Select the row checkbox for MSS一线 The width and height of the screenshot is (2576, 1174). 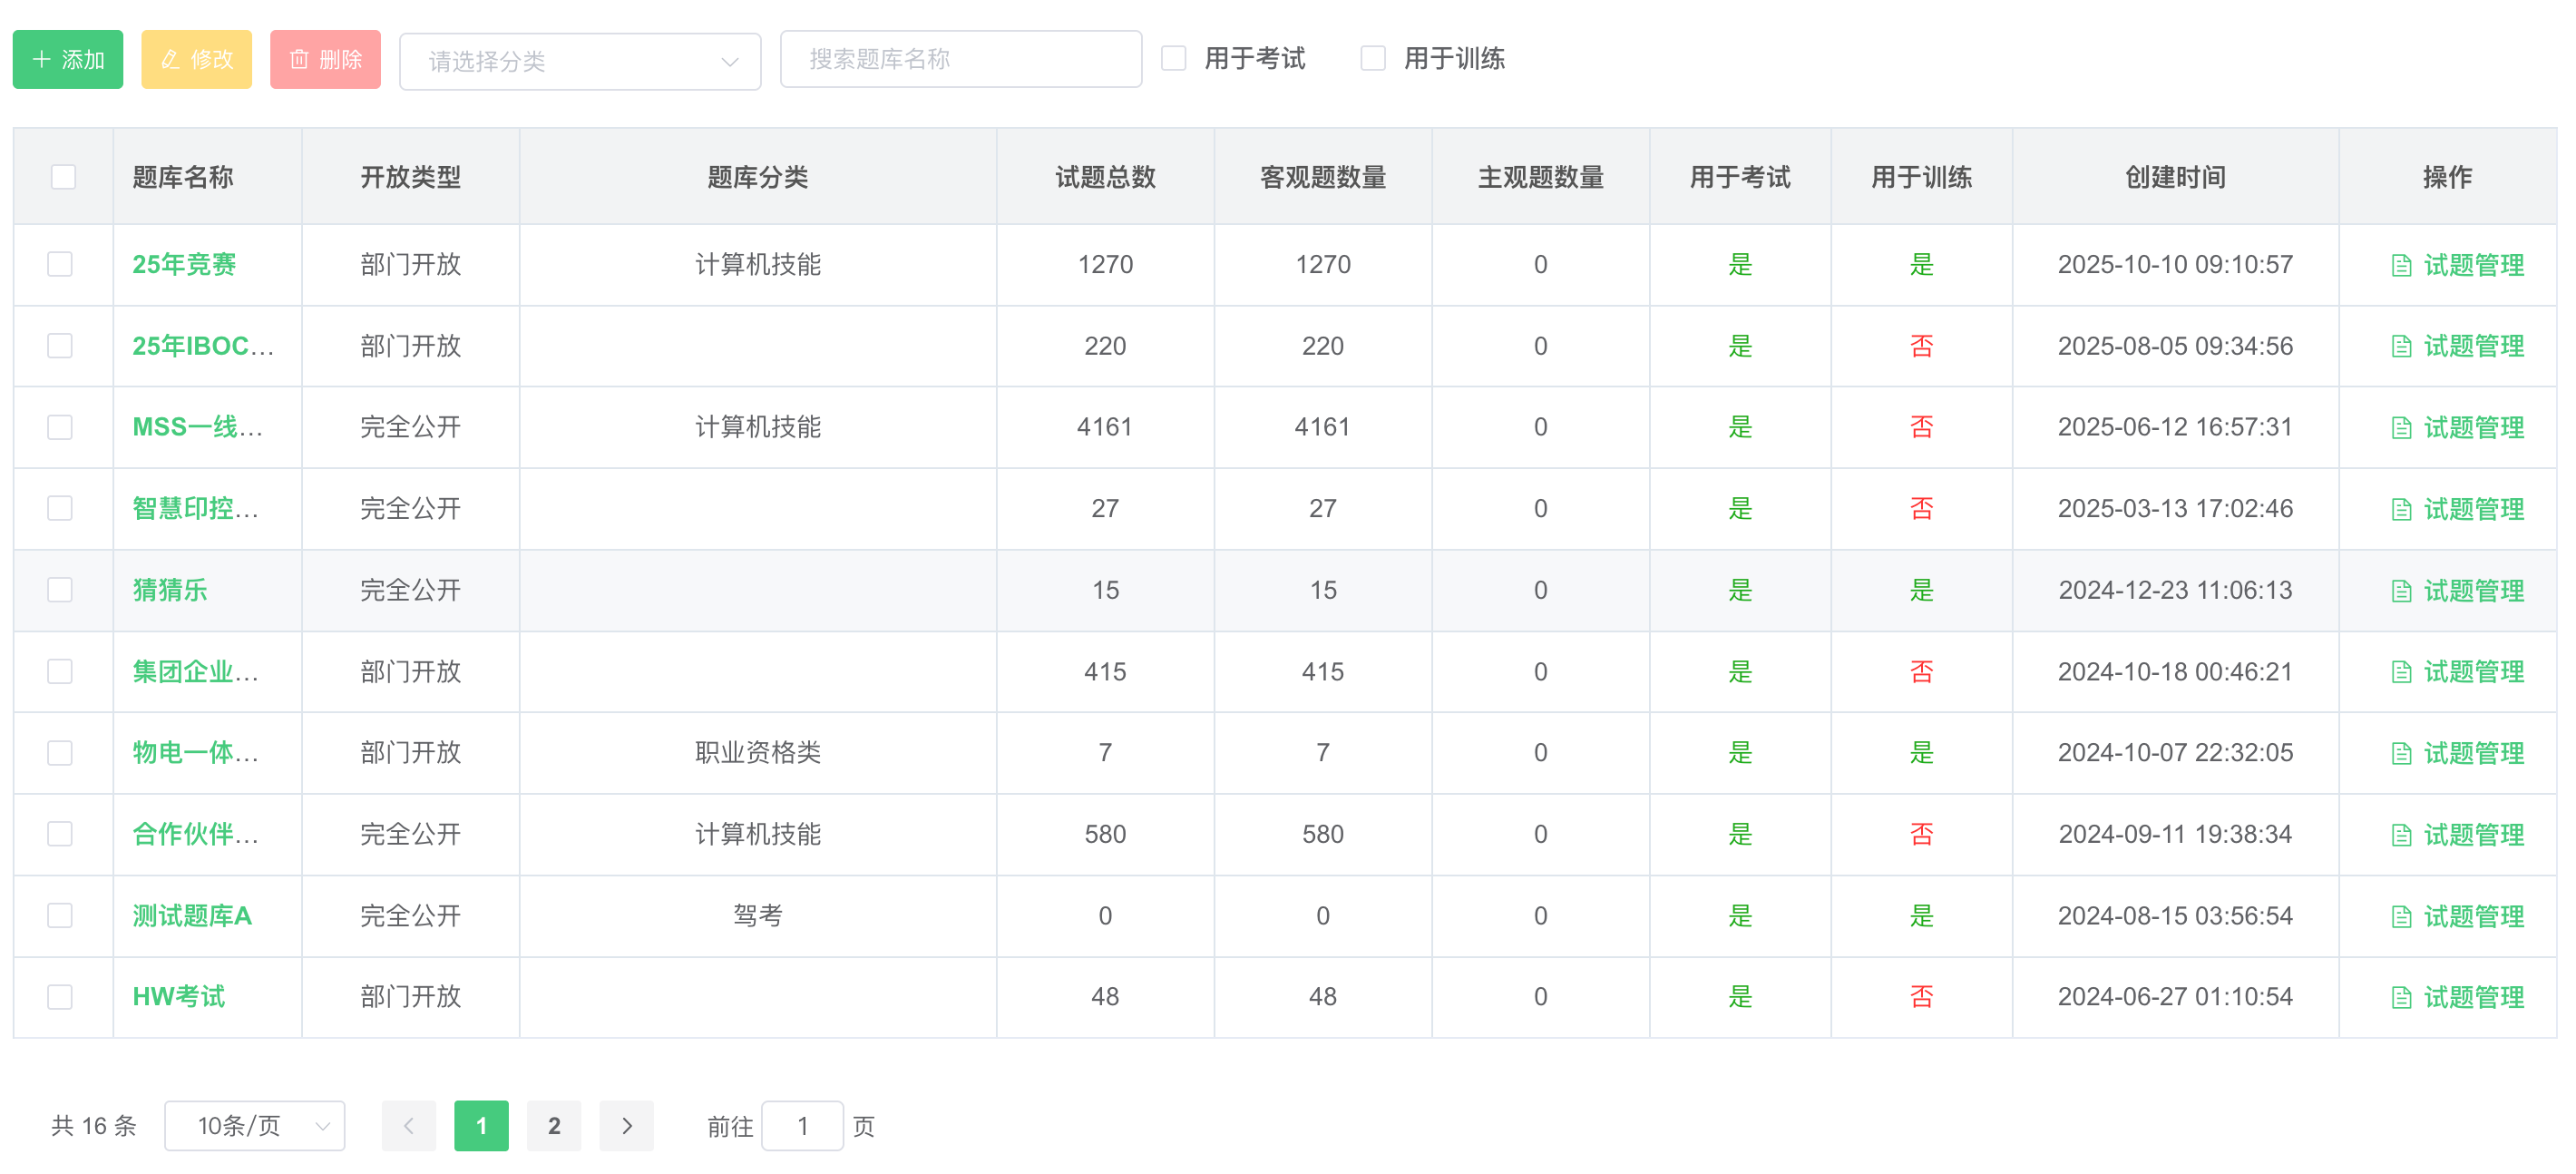pos(61,427)
